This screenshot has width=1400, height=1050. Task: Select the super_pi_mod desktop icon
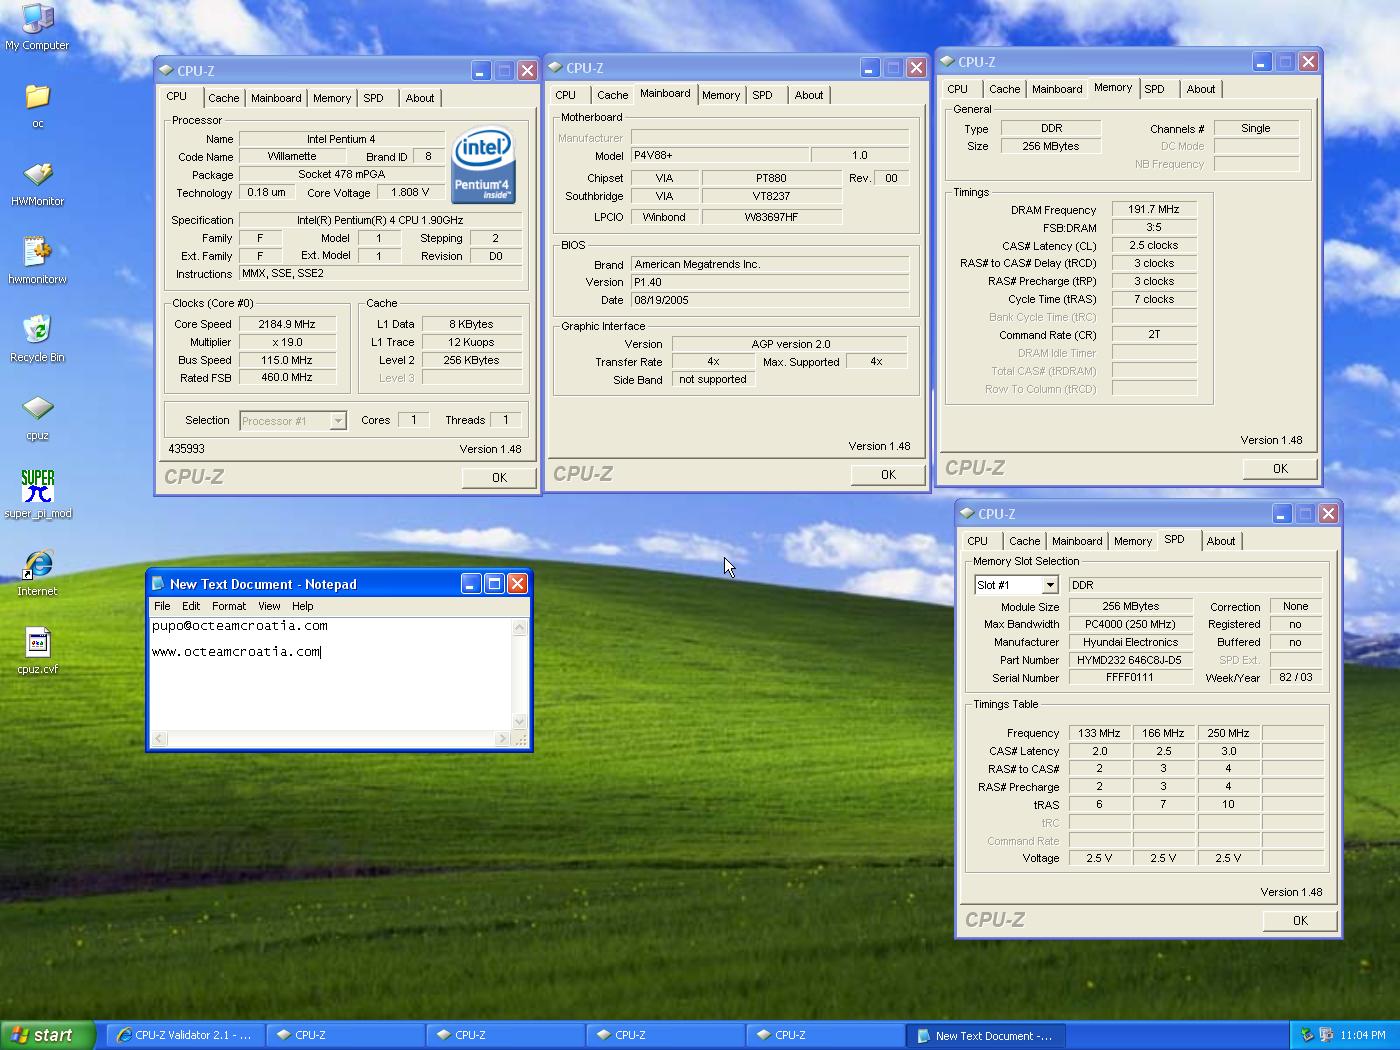click(37, 495)
